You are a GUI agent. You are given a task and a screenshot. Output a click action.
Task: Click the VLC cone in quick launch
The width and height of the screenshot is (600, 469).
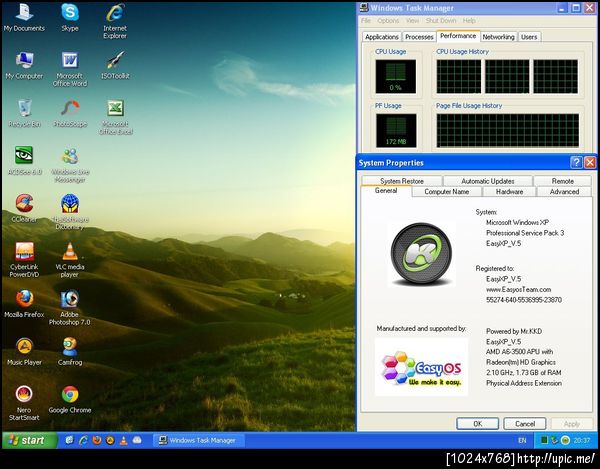coord(124,440)
